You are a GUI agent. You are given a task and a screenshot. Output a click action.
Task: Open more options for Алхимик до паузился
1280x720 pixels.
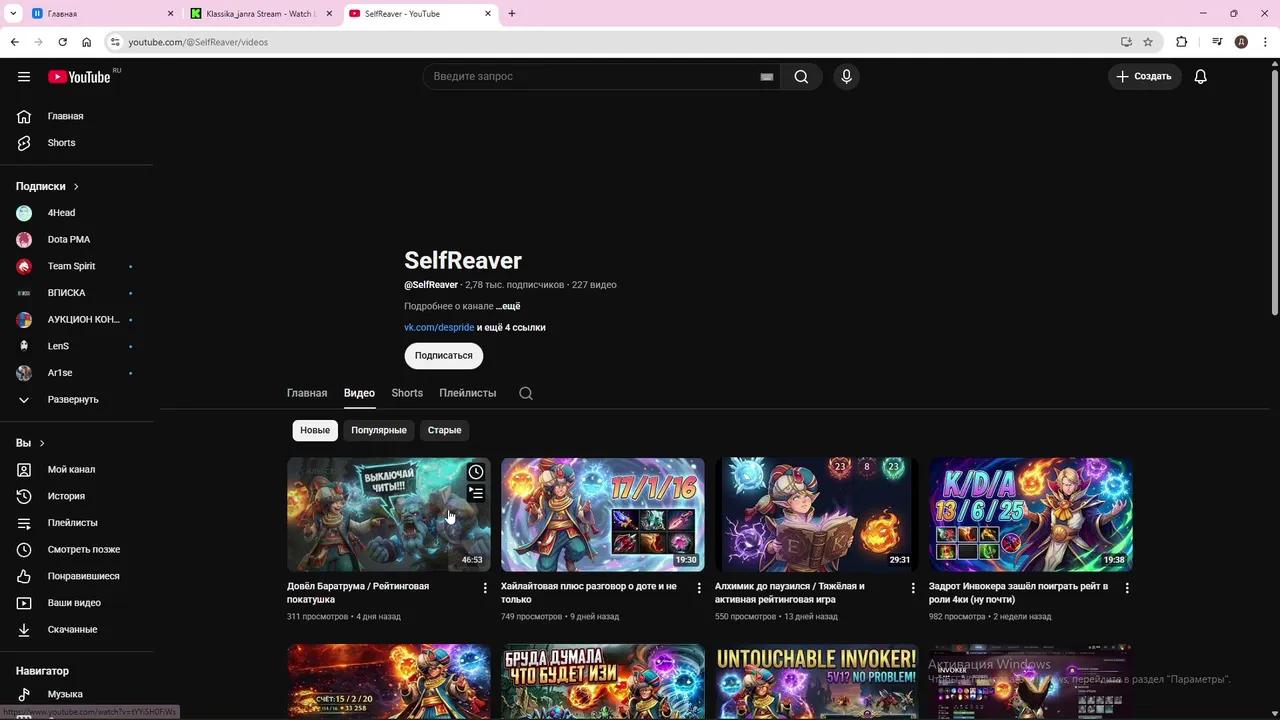click(x=913, y=588)
